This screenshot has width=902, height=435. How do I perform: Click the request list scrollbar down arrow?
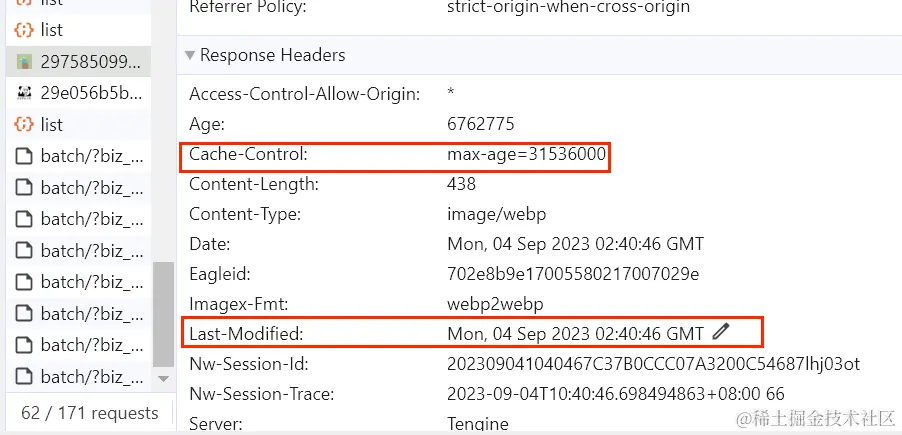(x=163, y=379)
